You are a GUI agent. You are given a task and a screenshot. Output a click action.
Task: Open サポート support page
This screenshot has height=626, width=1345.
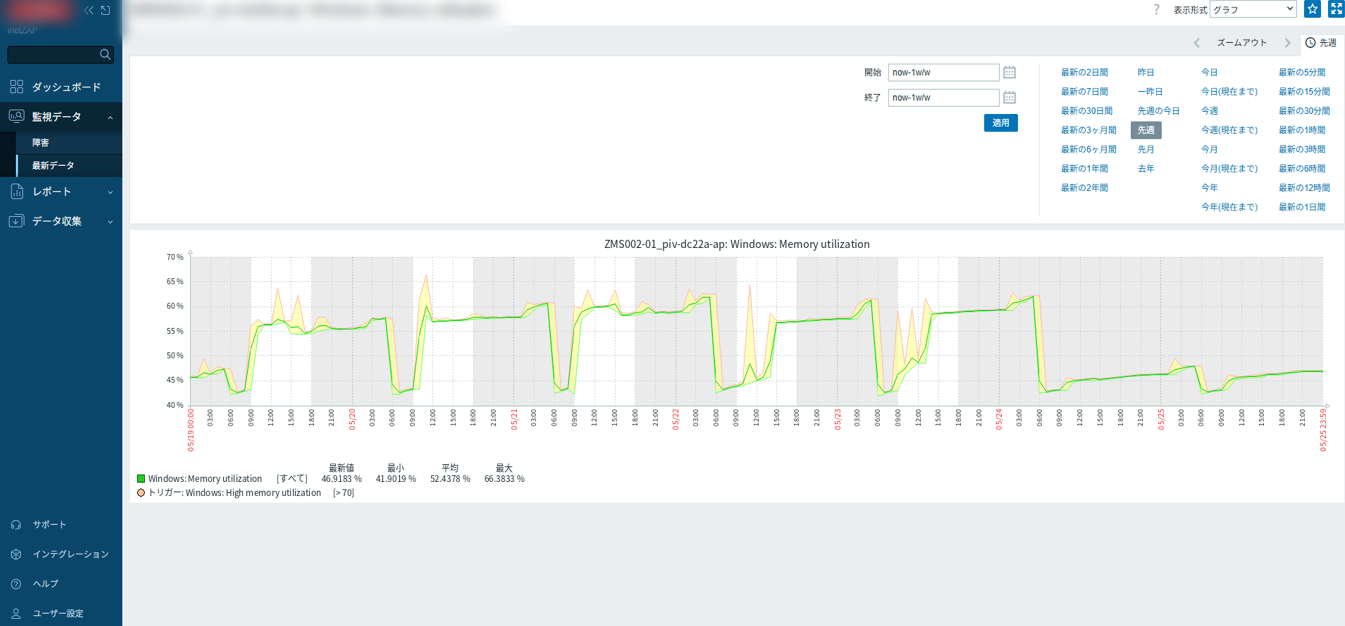[x=49, y=525]
